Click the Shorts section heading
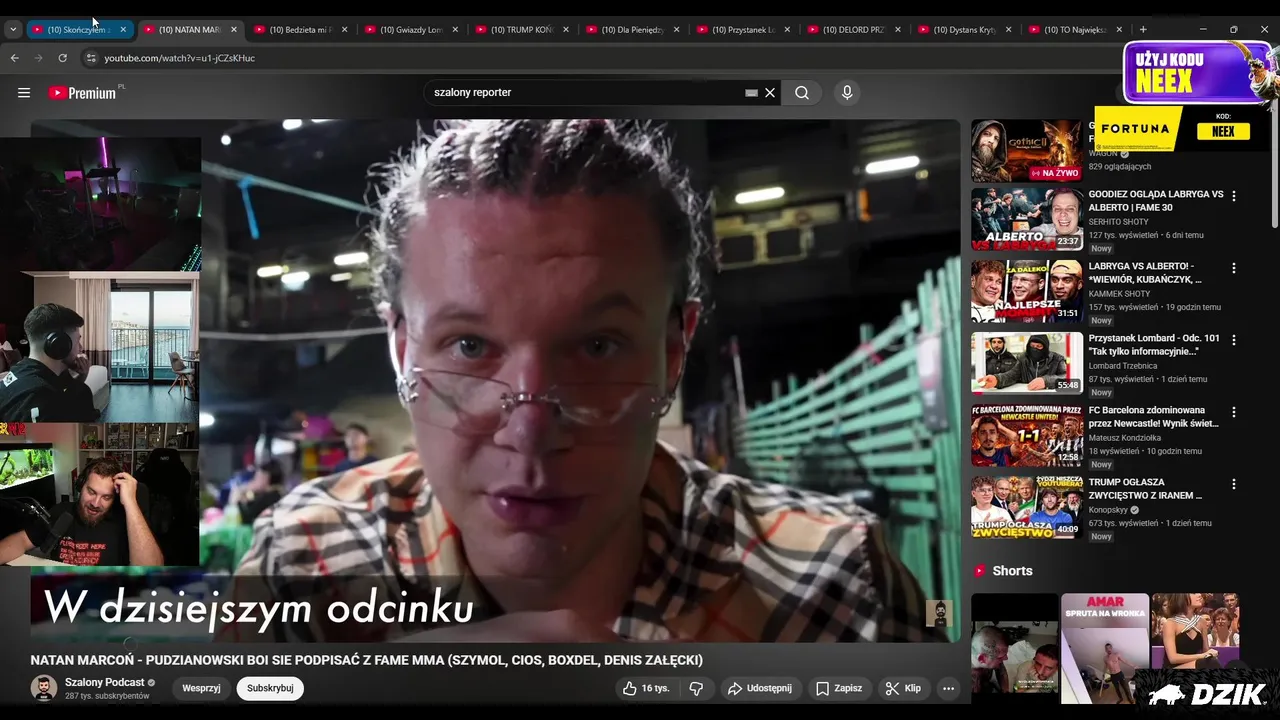 (1012, 571)
